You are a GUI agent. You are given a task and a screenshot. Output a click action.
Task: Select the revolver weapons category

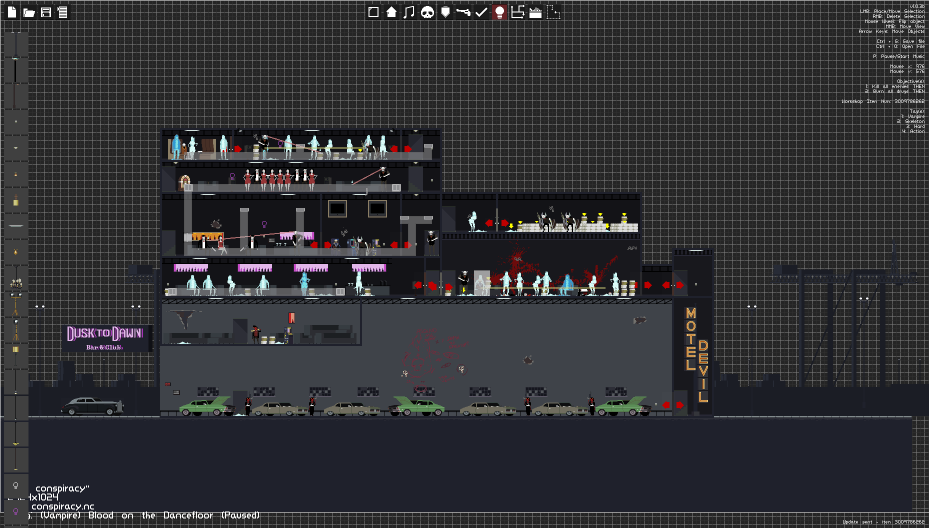pos(463,12)
